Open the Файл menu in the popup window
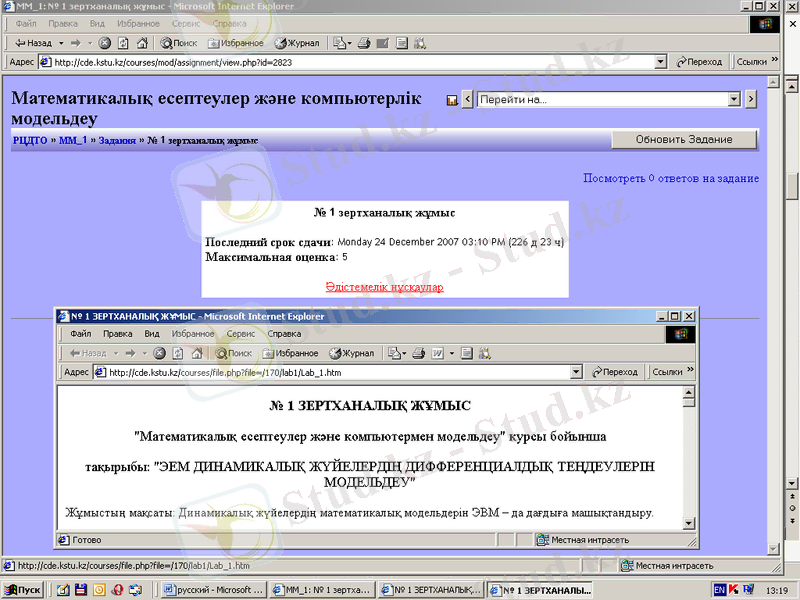Image resolution: width=800 pixels, height=600 pixels. tap(81, 334)
